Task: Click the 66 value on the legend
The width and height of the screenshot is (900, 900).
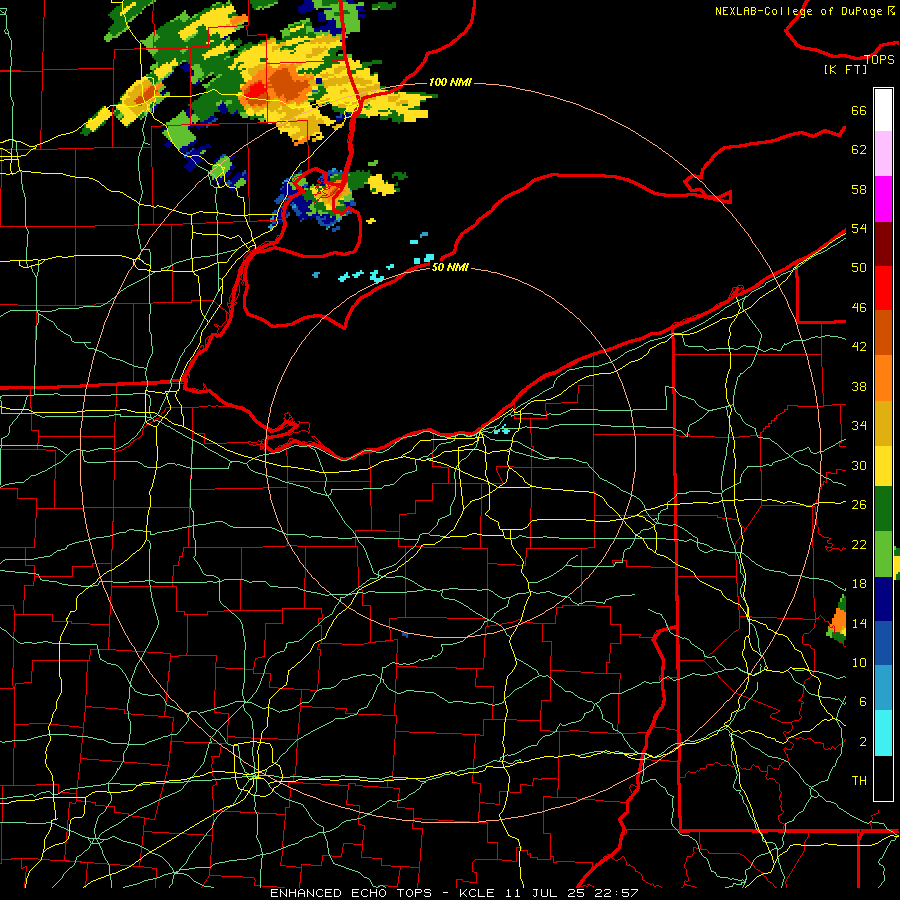Action: [x=859, y=110]
